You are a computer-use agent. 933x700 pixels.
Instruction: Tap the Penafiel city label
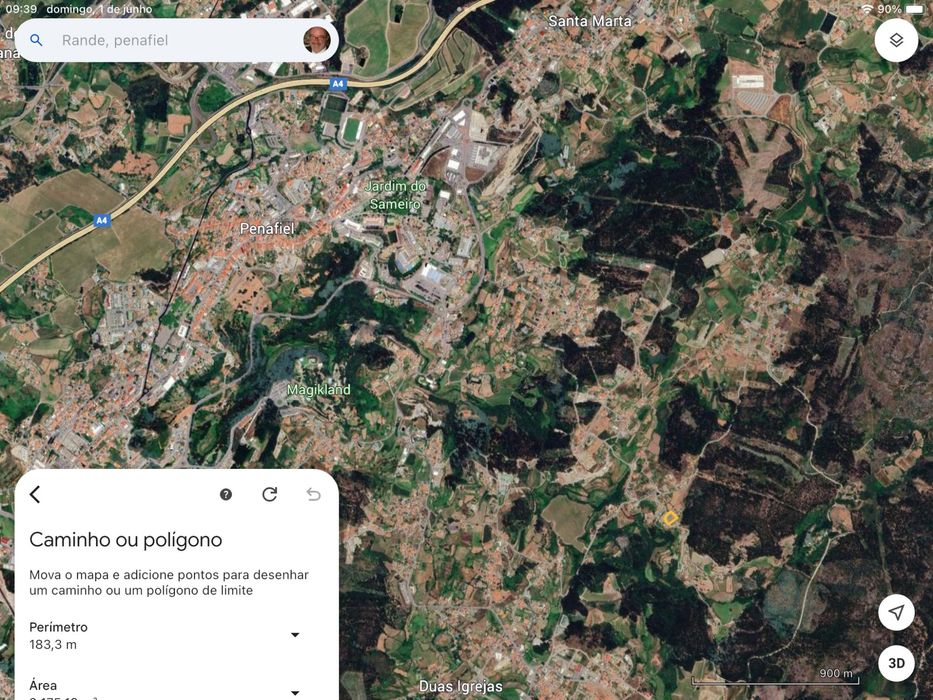(267, 229)
